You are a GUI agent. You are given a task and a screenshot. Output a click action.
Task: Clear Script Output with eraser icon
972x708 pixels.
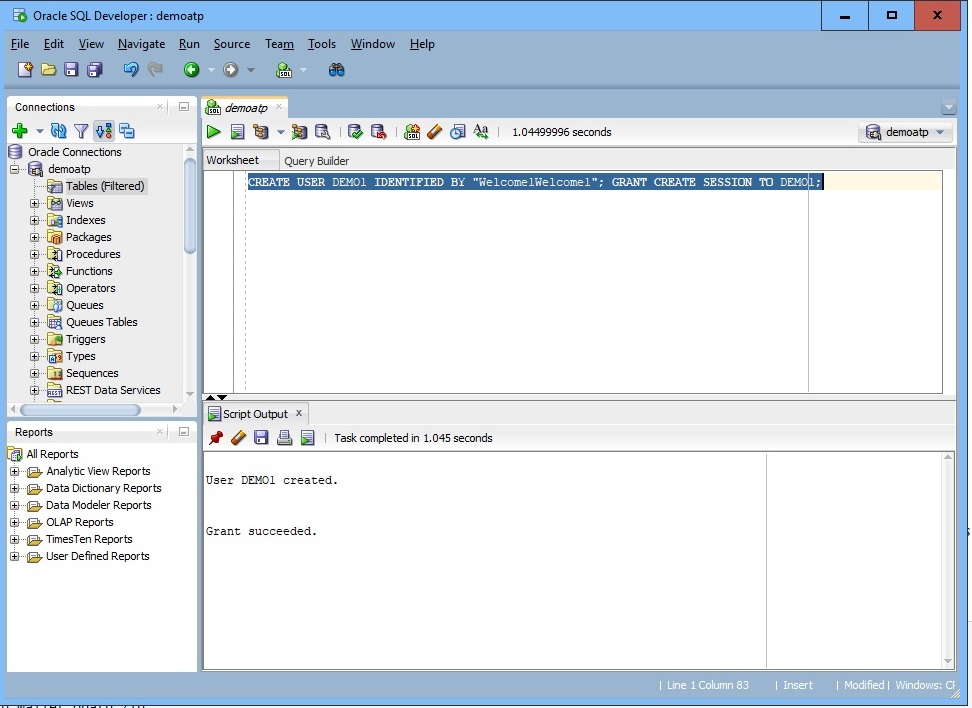tap(239, 438)
